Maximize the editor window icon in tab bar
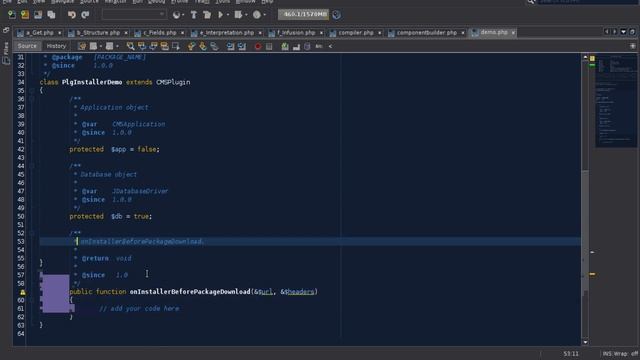 click(x=632, y=32)
